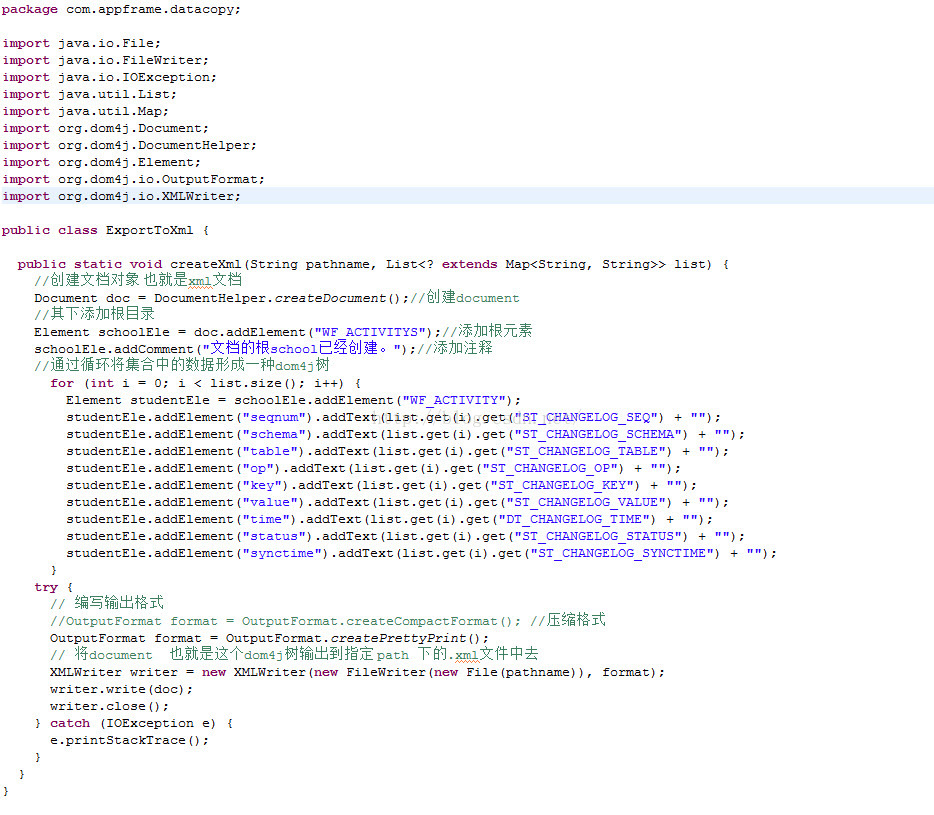Click the string "ST_CHANGELOG_KEY"
This screenshot has height=815, width=934.
(x=562, y=485)
